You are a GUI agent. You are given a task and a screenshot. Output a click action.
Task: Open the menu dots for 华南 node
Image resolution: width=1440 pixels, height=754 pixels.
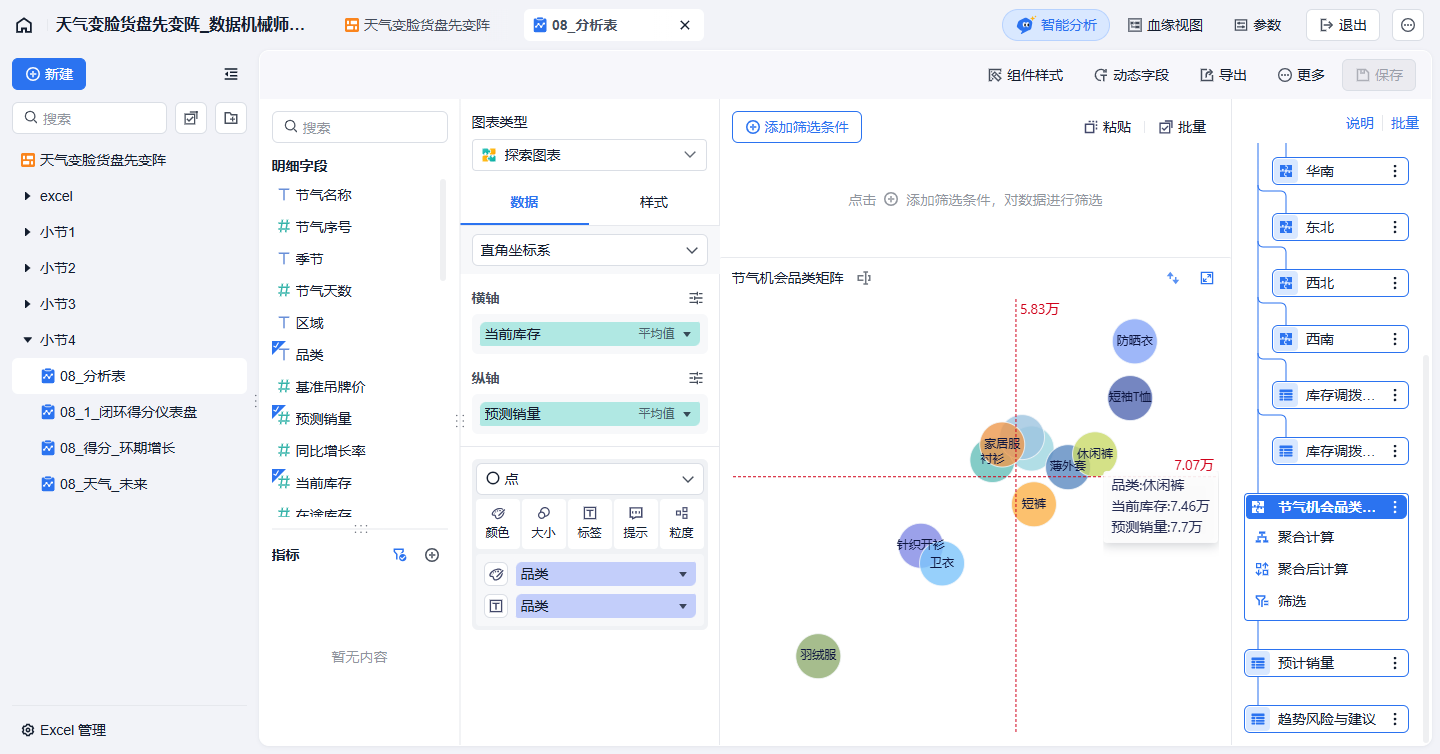point(1395,171)
